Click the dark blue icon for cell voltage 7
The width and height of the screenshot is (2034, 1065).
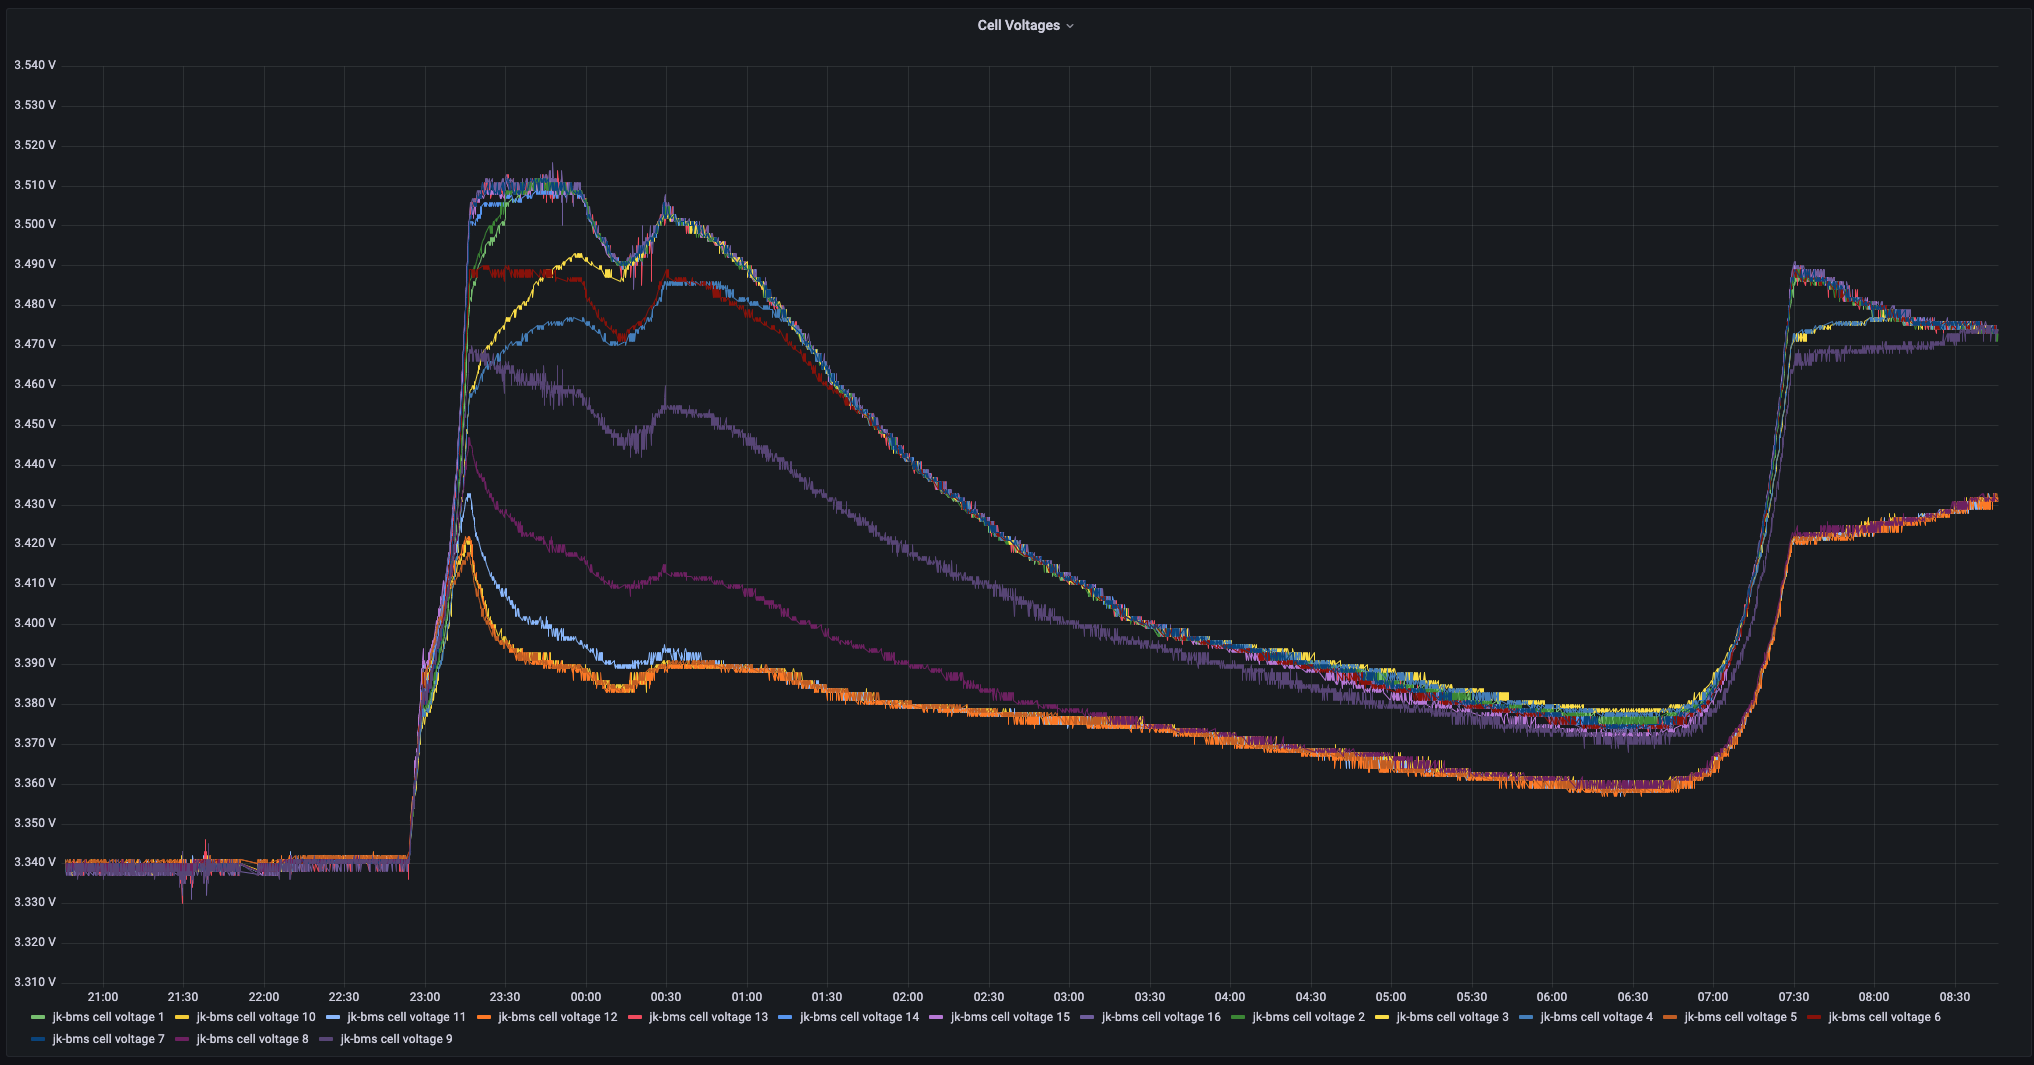pyautogui.click(x=38, y=1039)
